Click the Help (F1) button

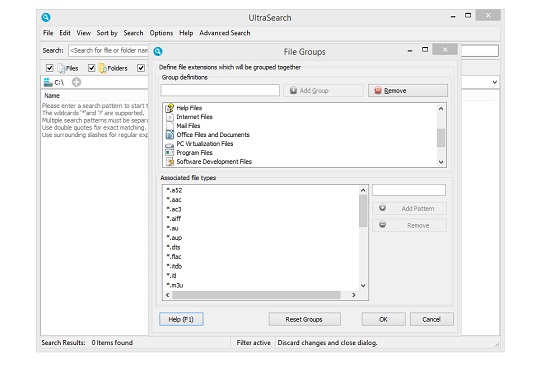point(181,319)
